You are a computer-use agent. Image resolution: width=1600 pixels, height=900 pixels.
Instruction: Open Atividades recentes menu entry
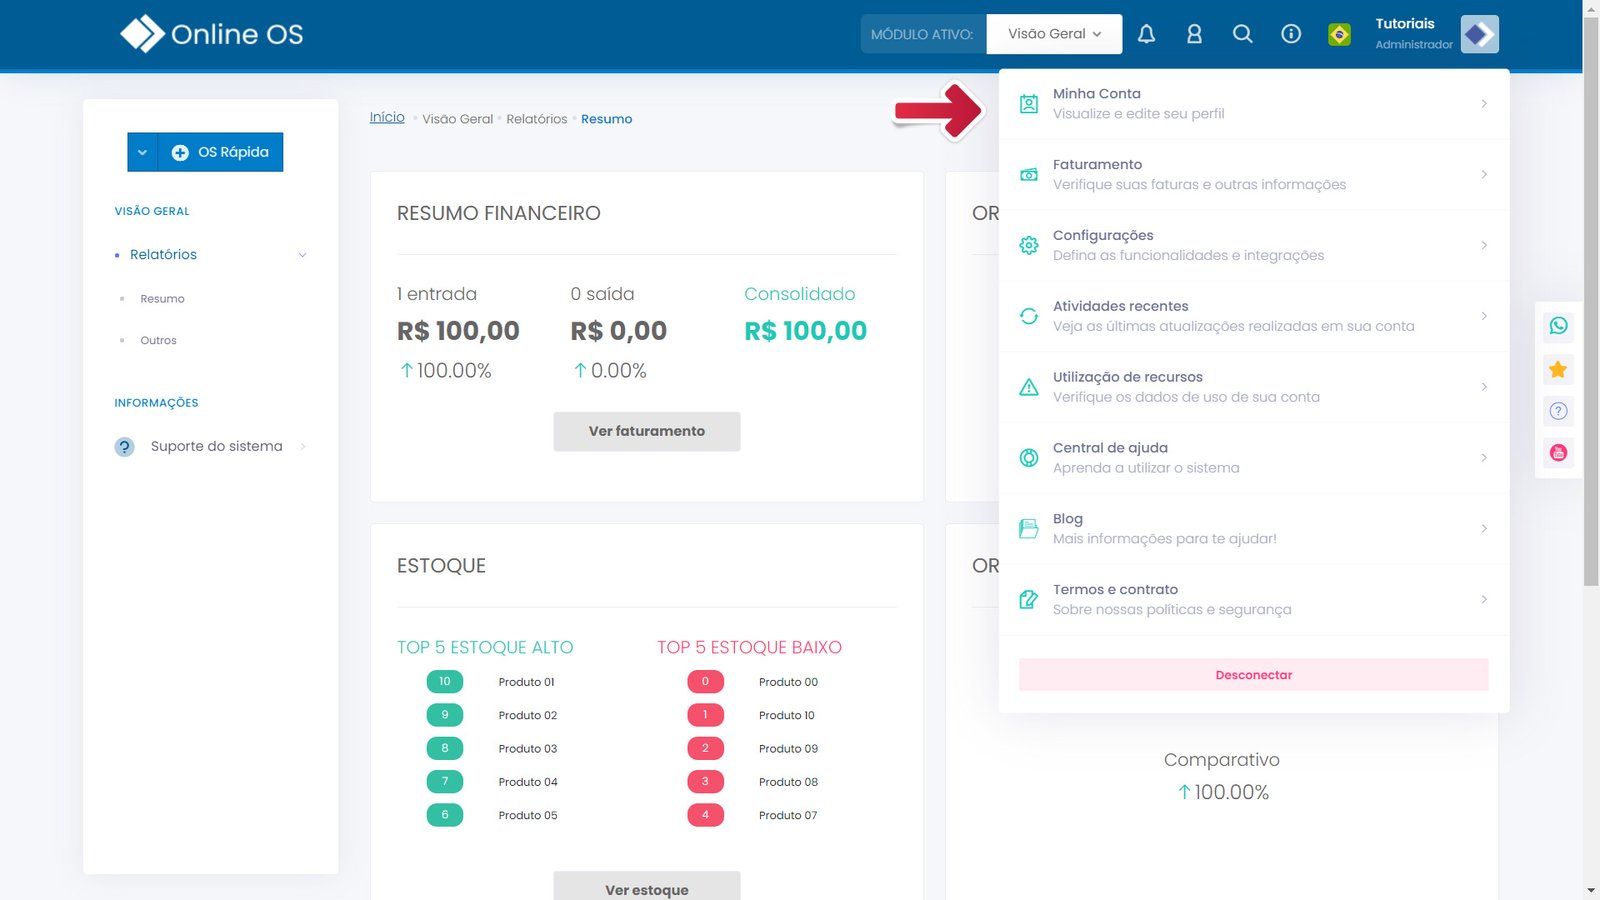pos(1254,316)
